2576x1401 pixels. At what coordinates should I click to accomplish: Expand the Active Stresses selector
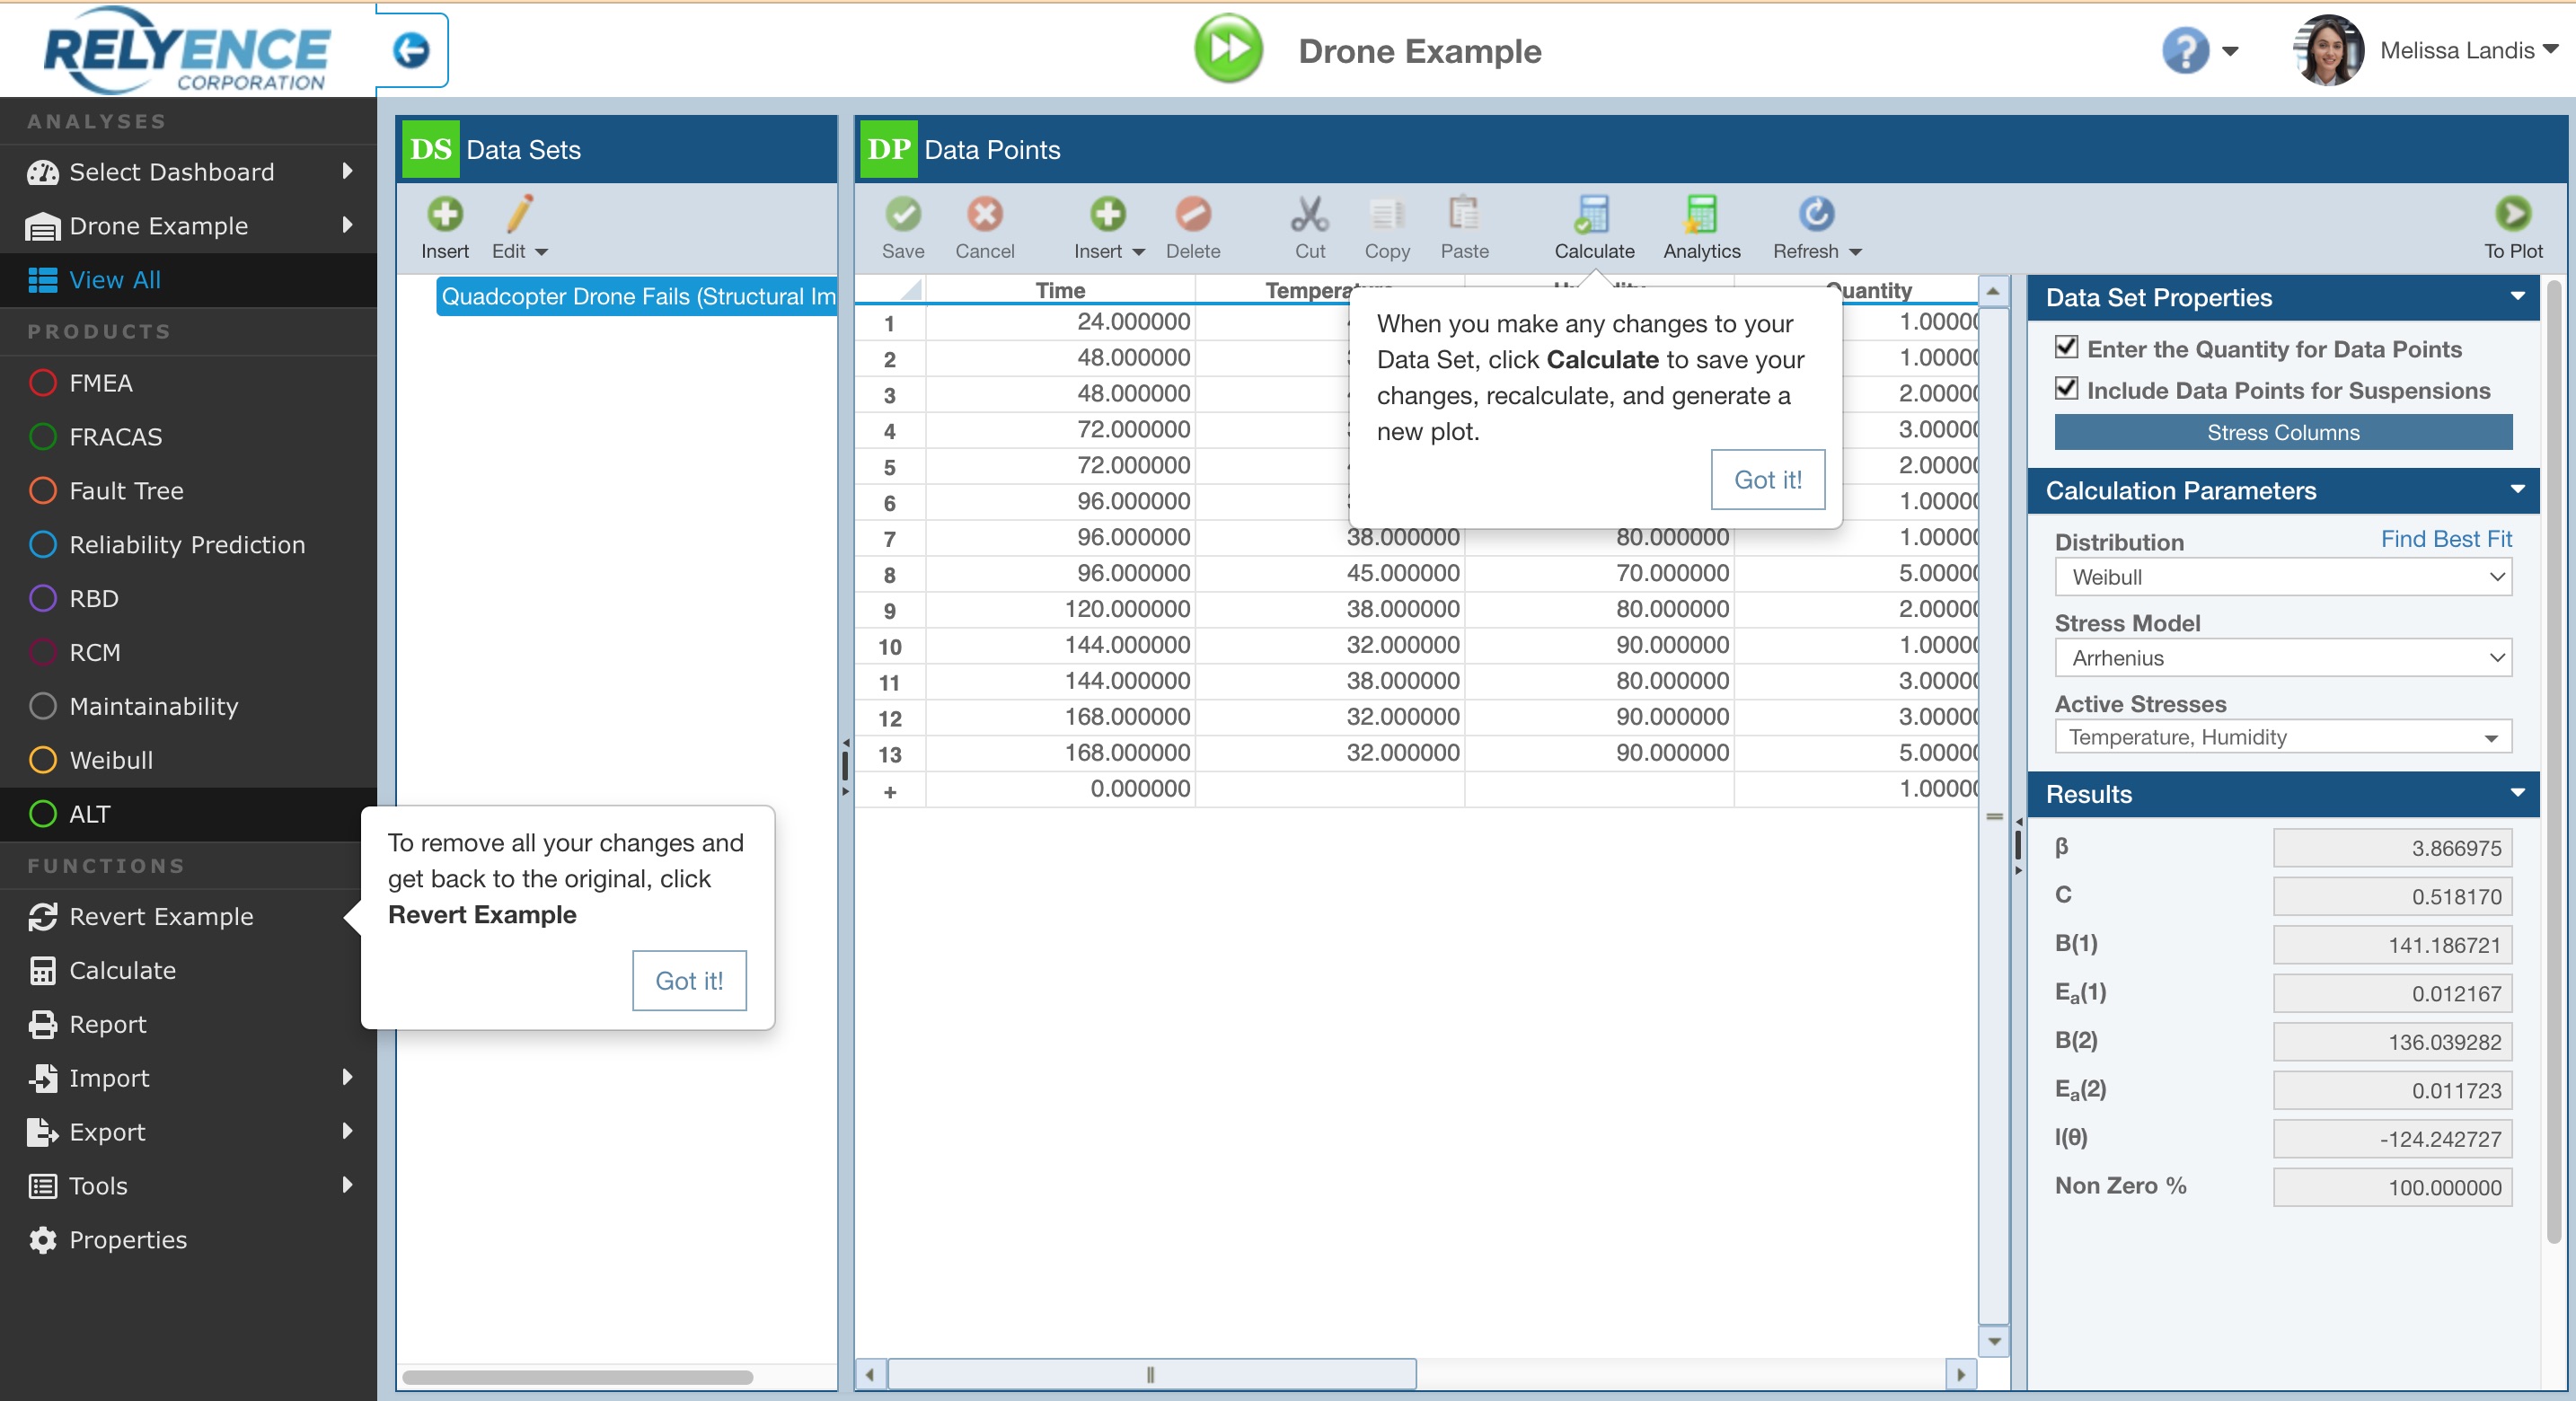tap(2282, 738)
